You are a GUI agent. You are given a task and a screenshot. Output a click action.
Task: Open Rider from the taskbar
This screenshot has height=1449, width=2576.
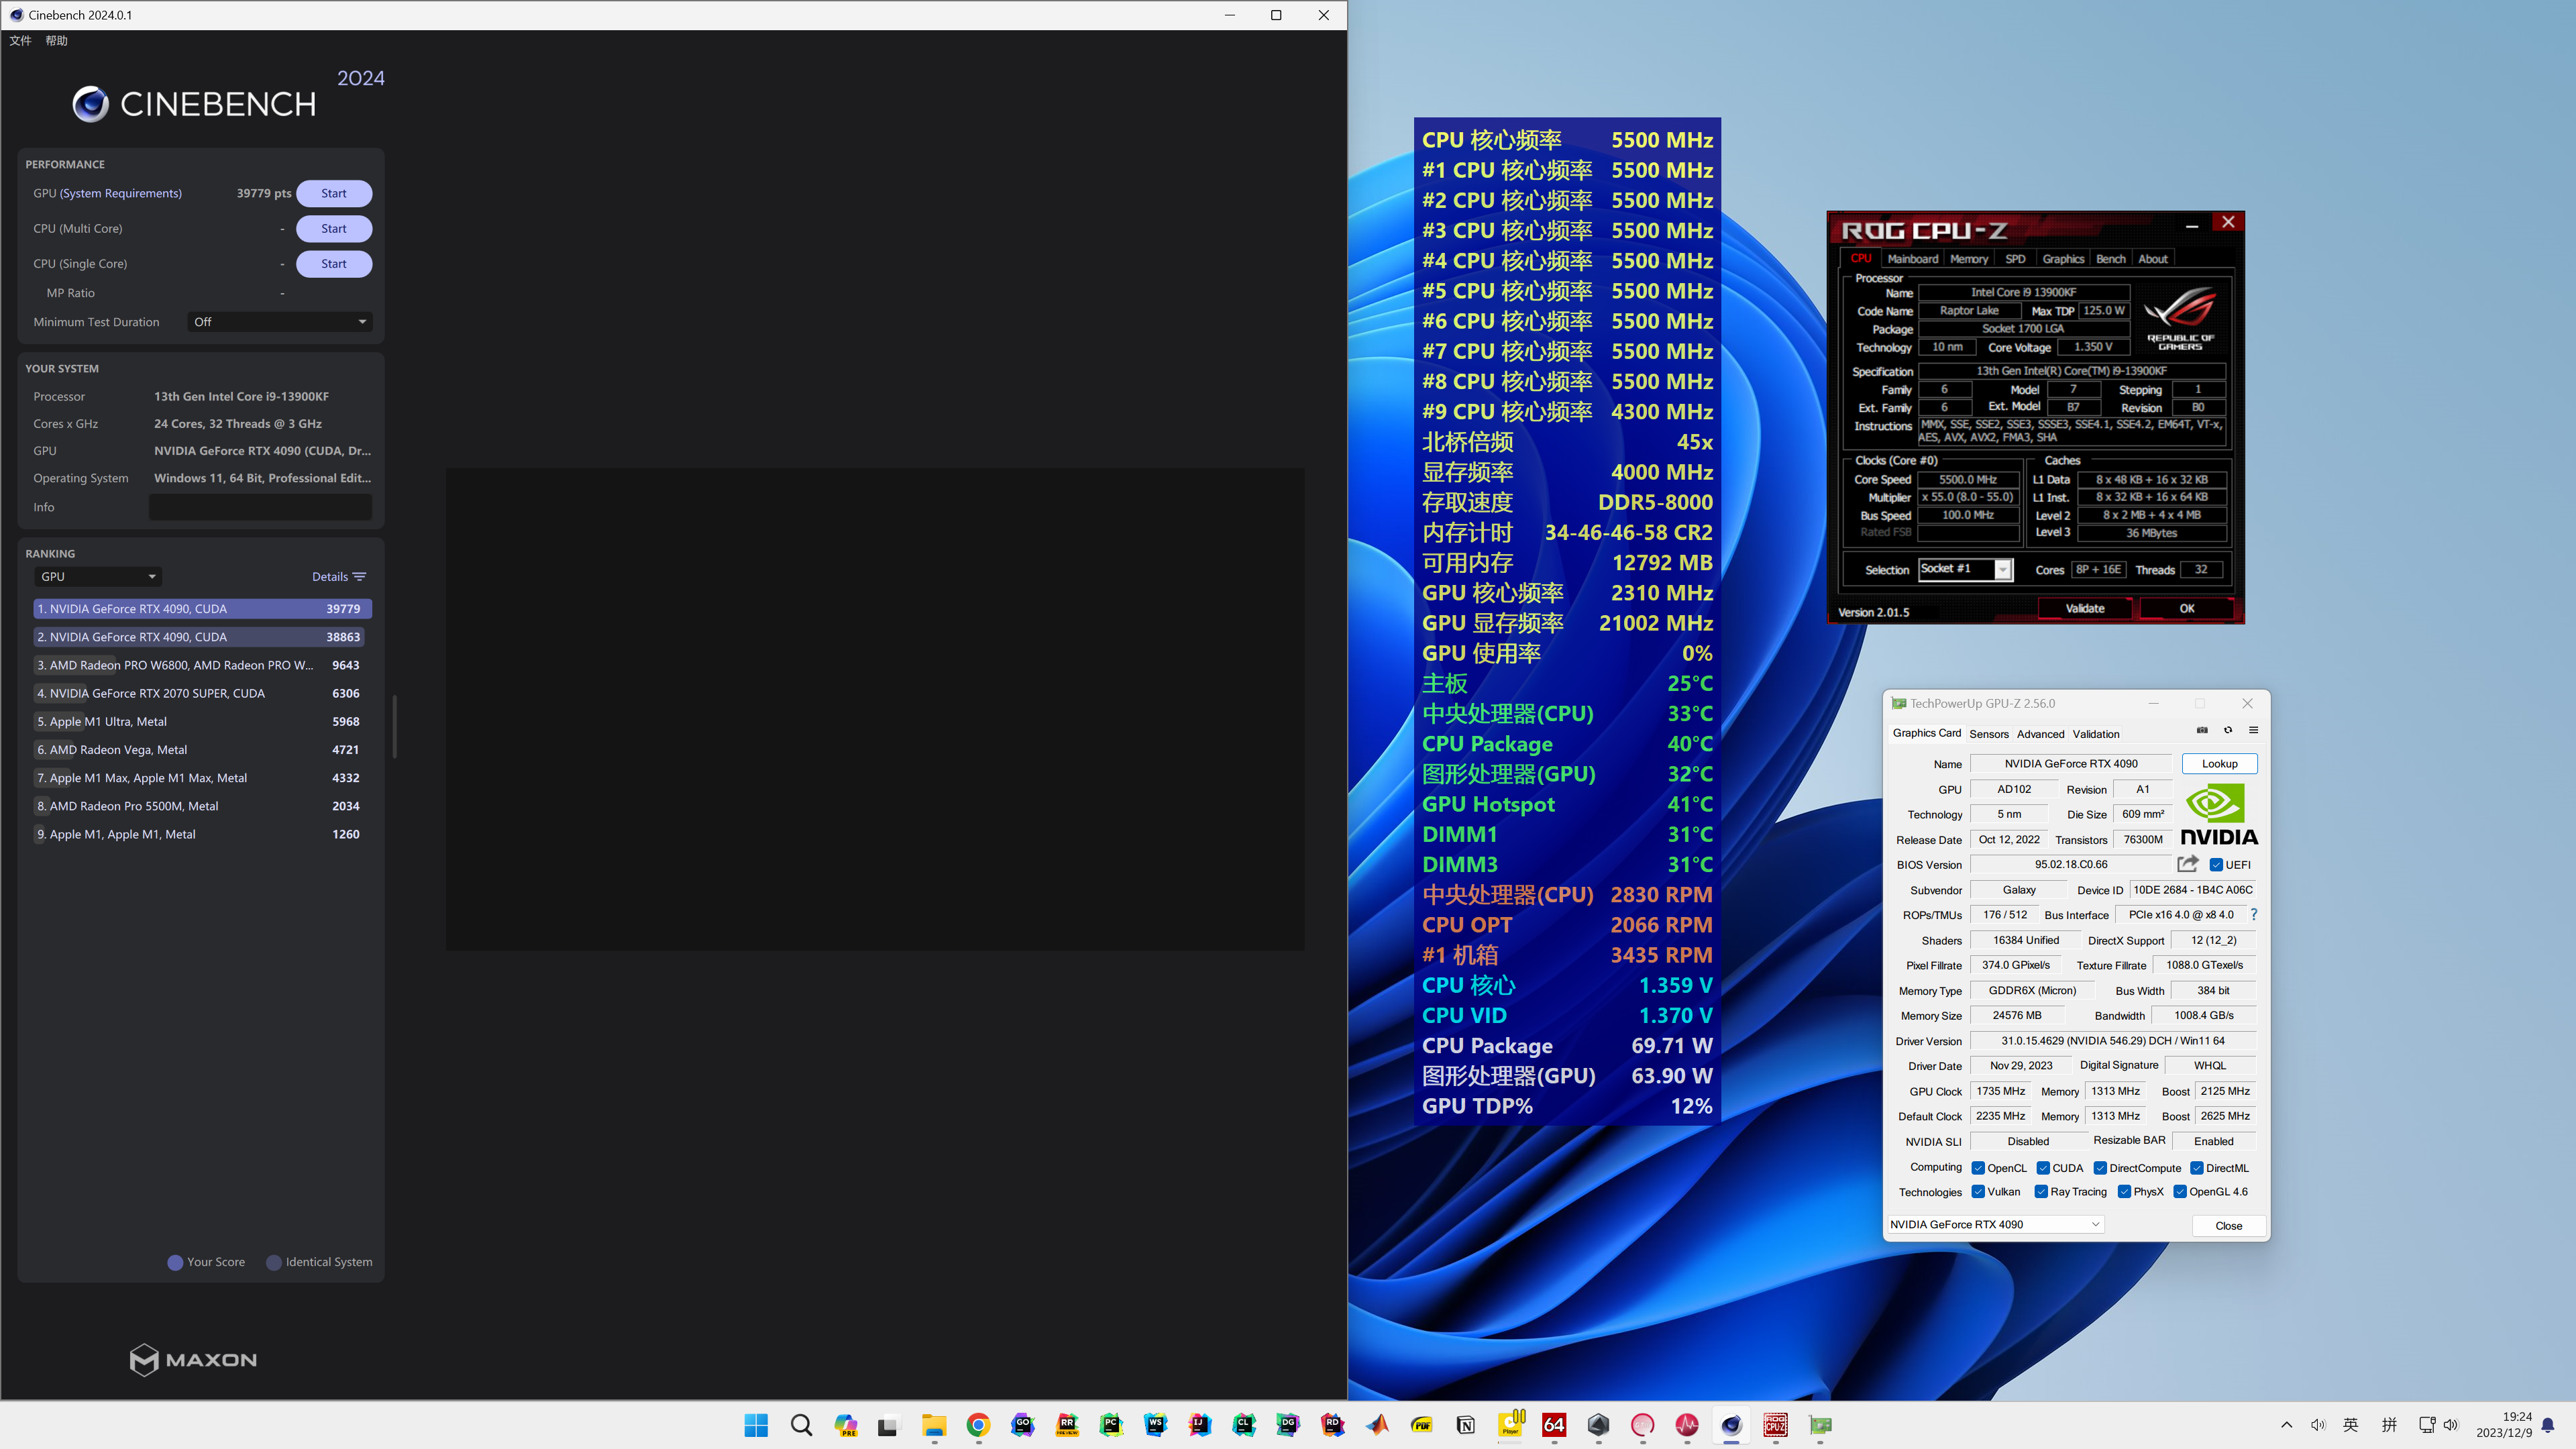(x=1332, y=1425)
